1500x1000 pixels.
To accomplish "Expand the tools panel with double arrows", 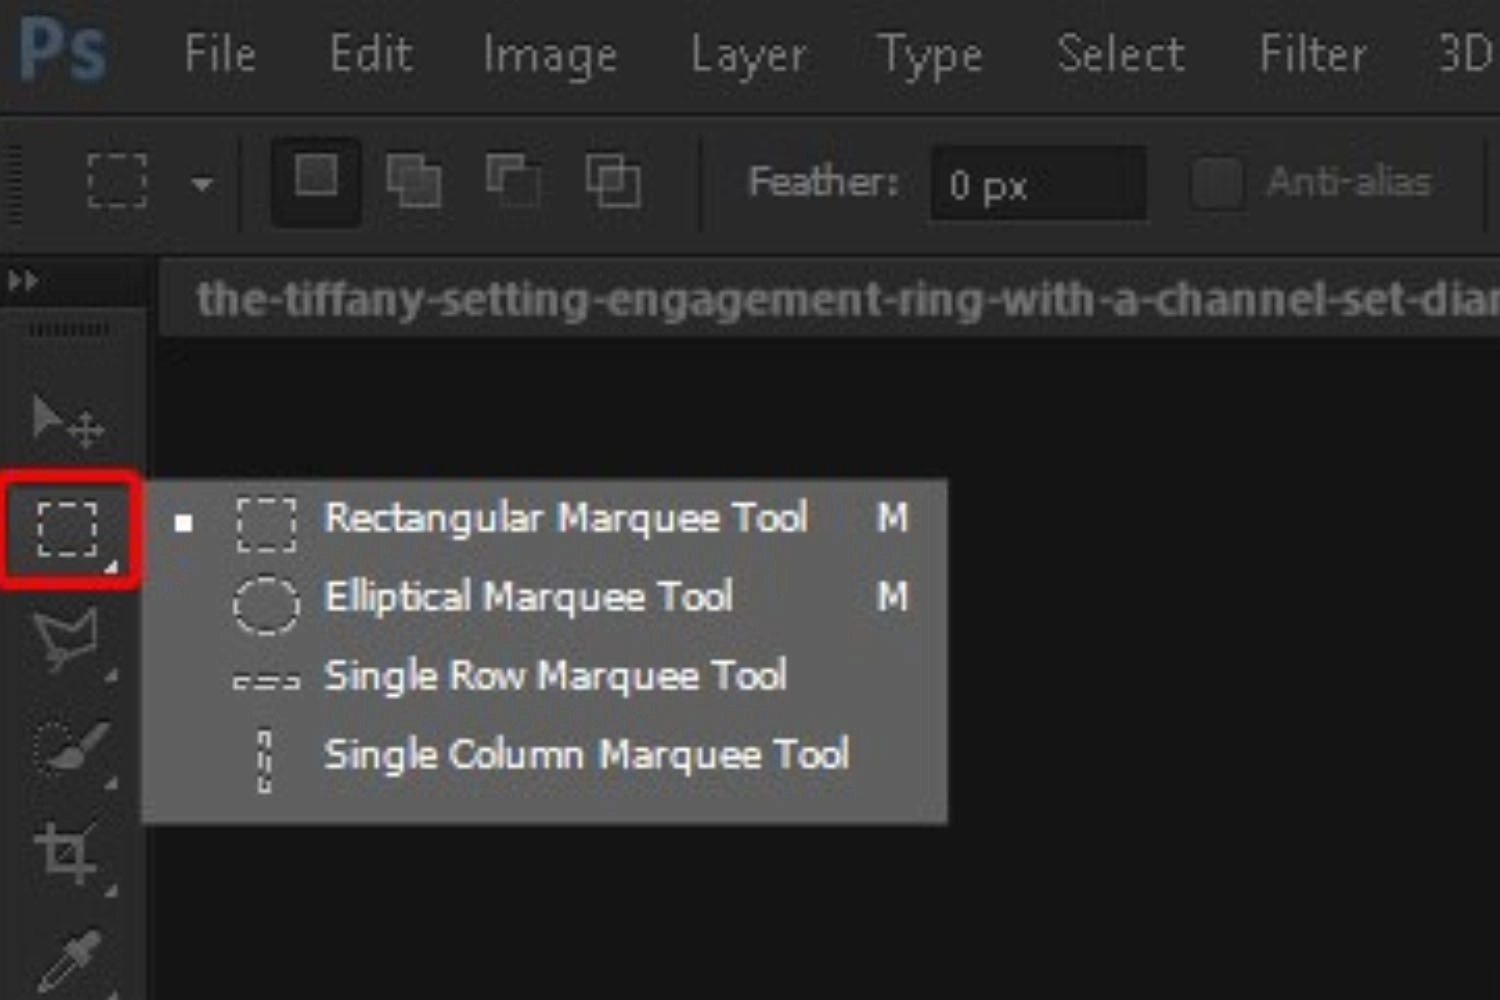I will pyautogui.click(x=23, y=282).
